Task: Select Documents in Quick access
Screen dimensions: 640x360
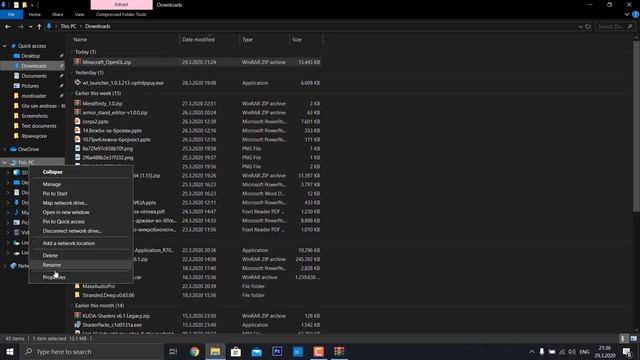Action: click(34, 76)
